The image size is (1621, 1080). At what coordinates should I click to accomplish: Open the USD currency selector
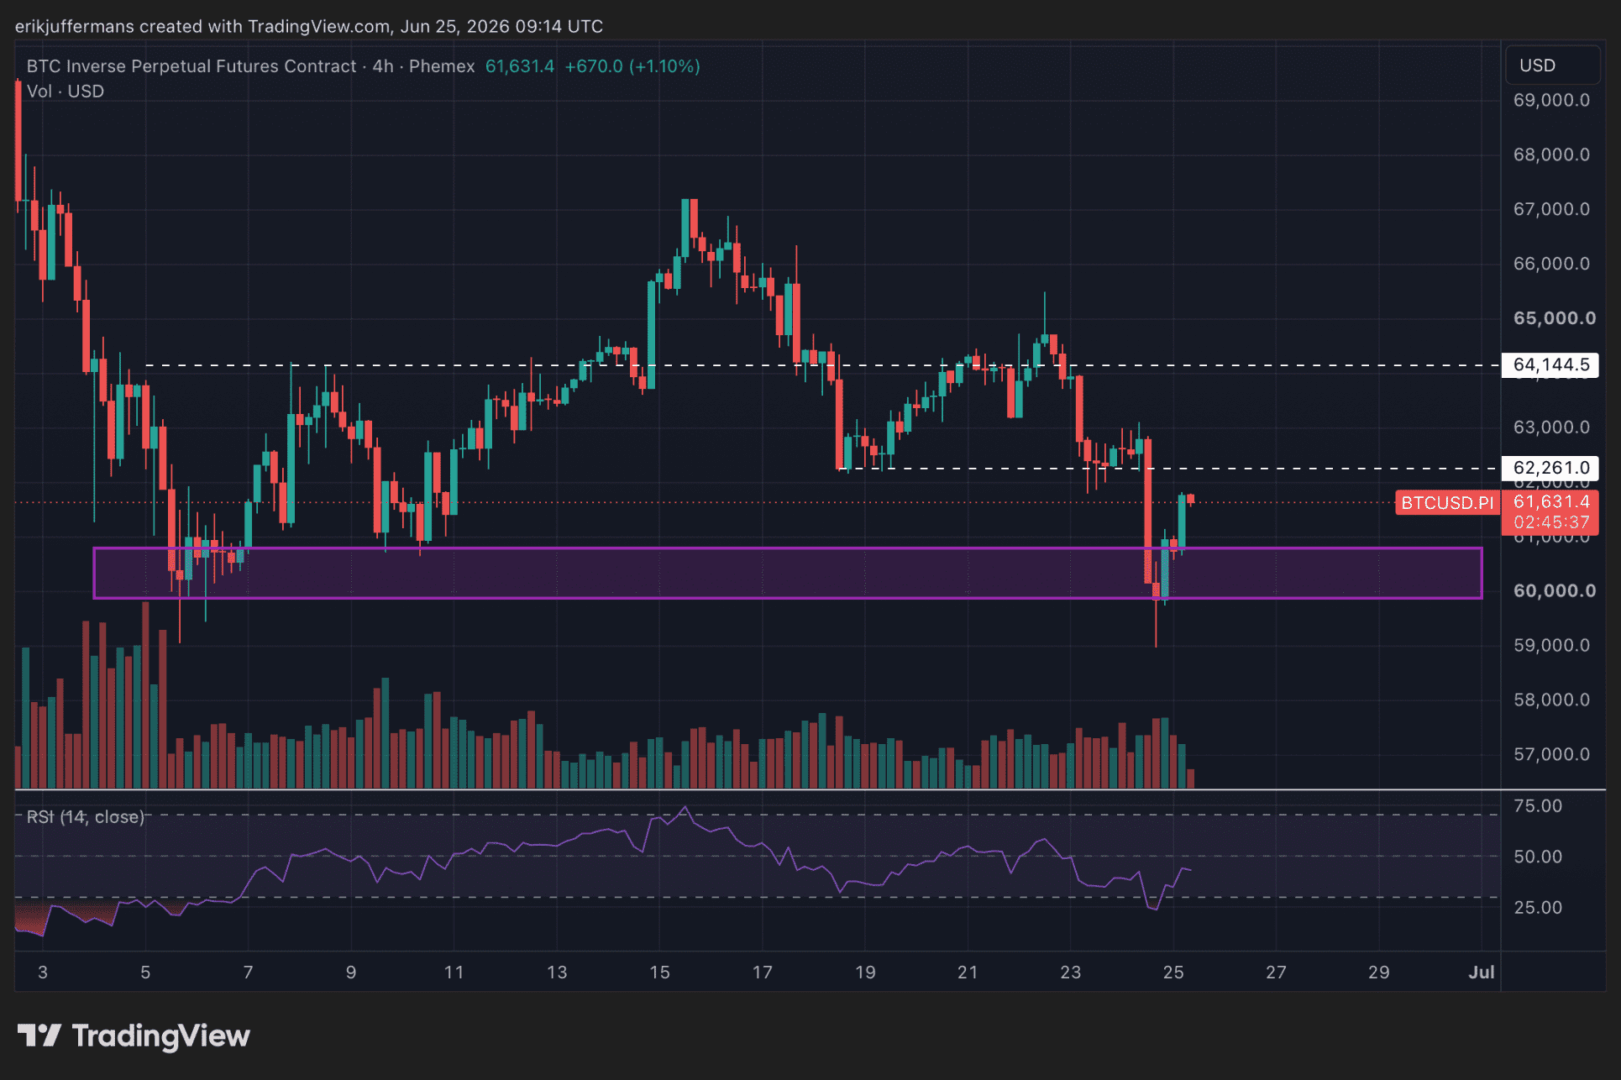[x=1553, y=65]
